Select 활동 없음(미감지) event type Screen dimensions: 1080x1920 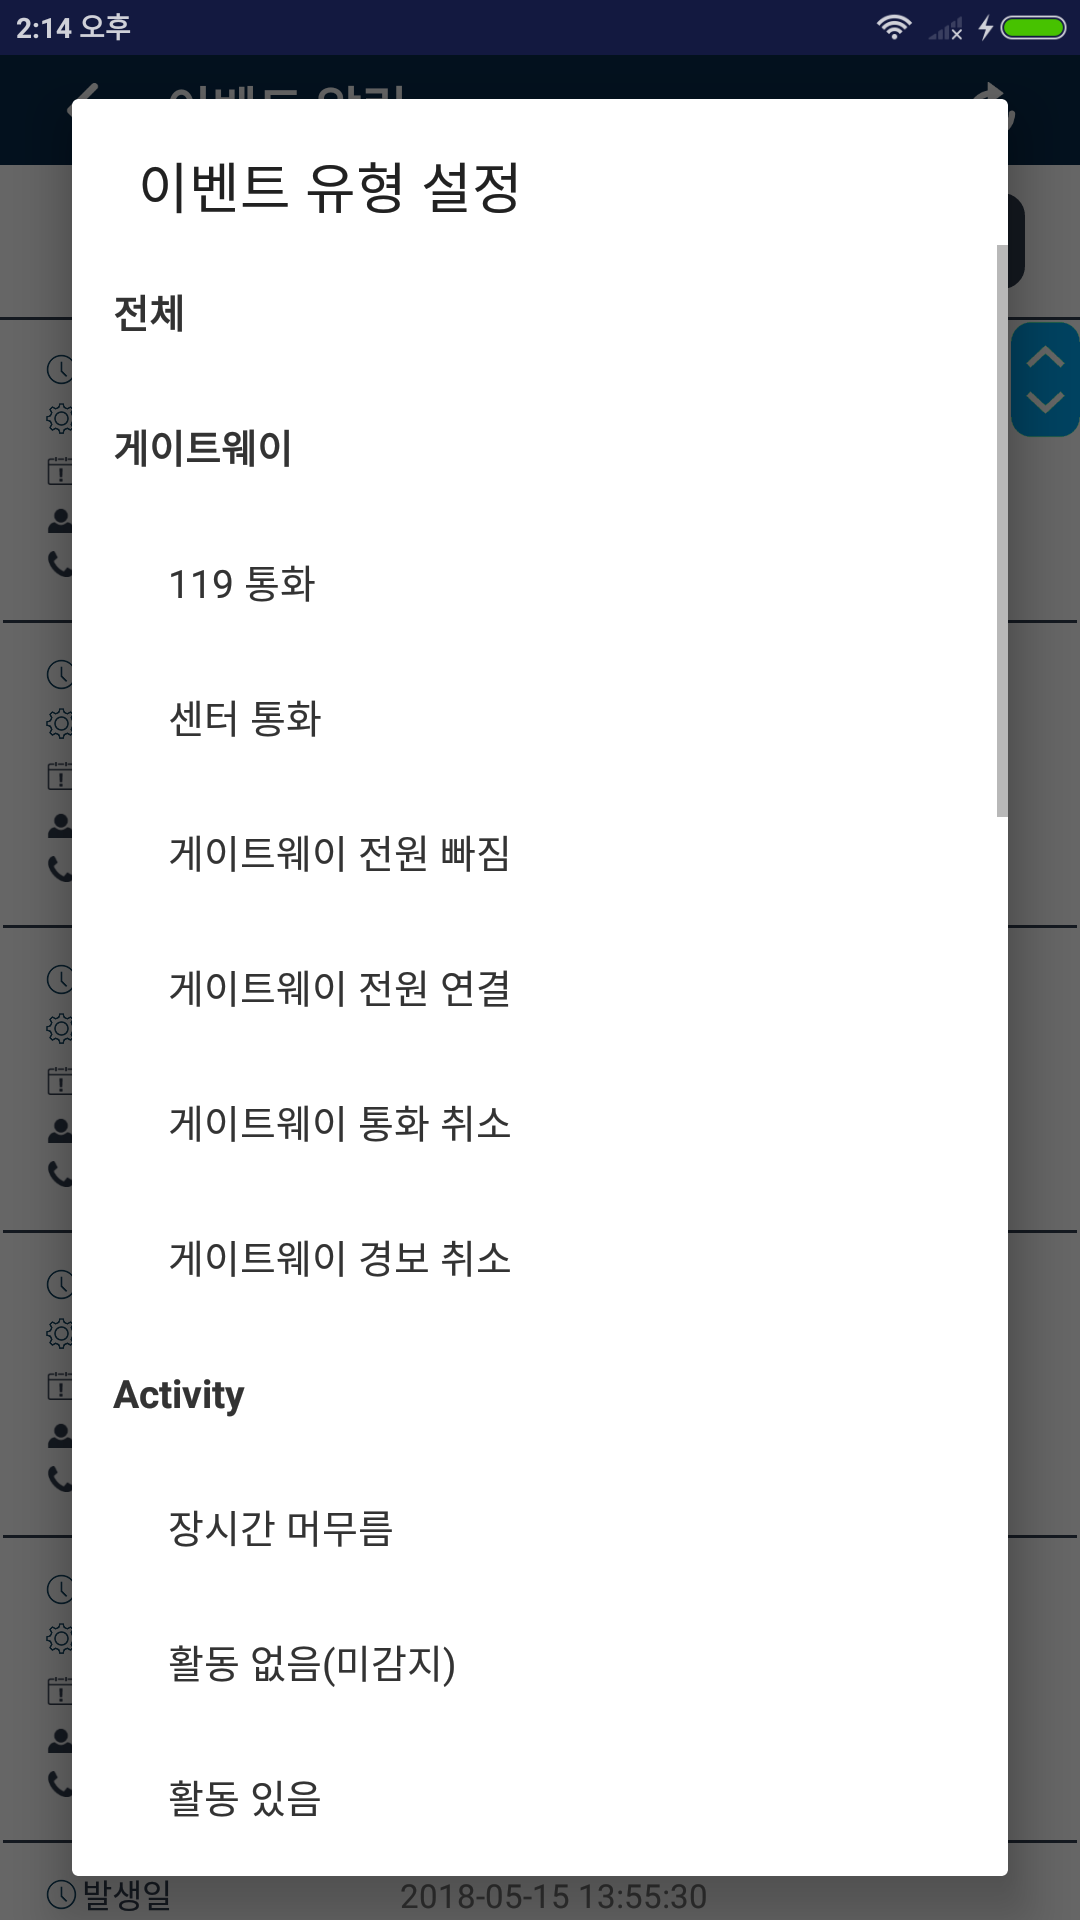(x=312, y=1663)
